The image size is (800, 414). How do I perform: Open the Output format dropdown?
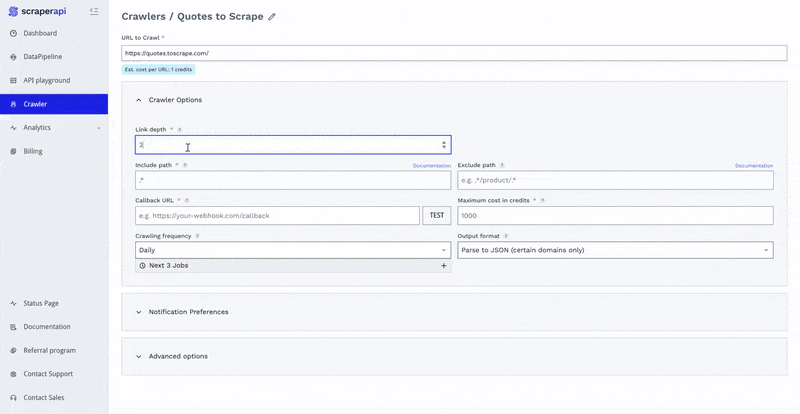pyautogui.click(x=615, y=250)
